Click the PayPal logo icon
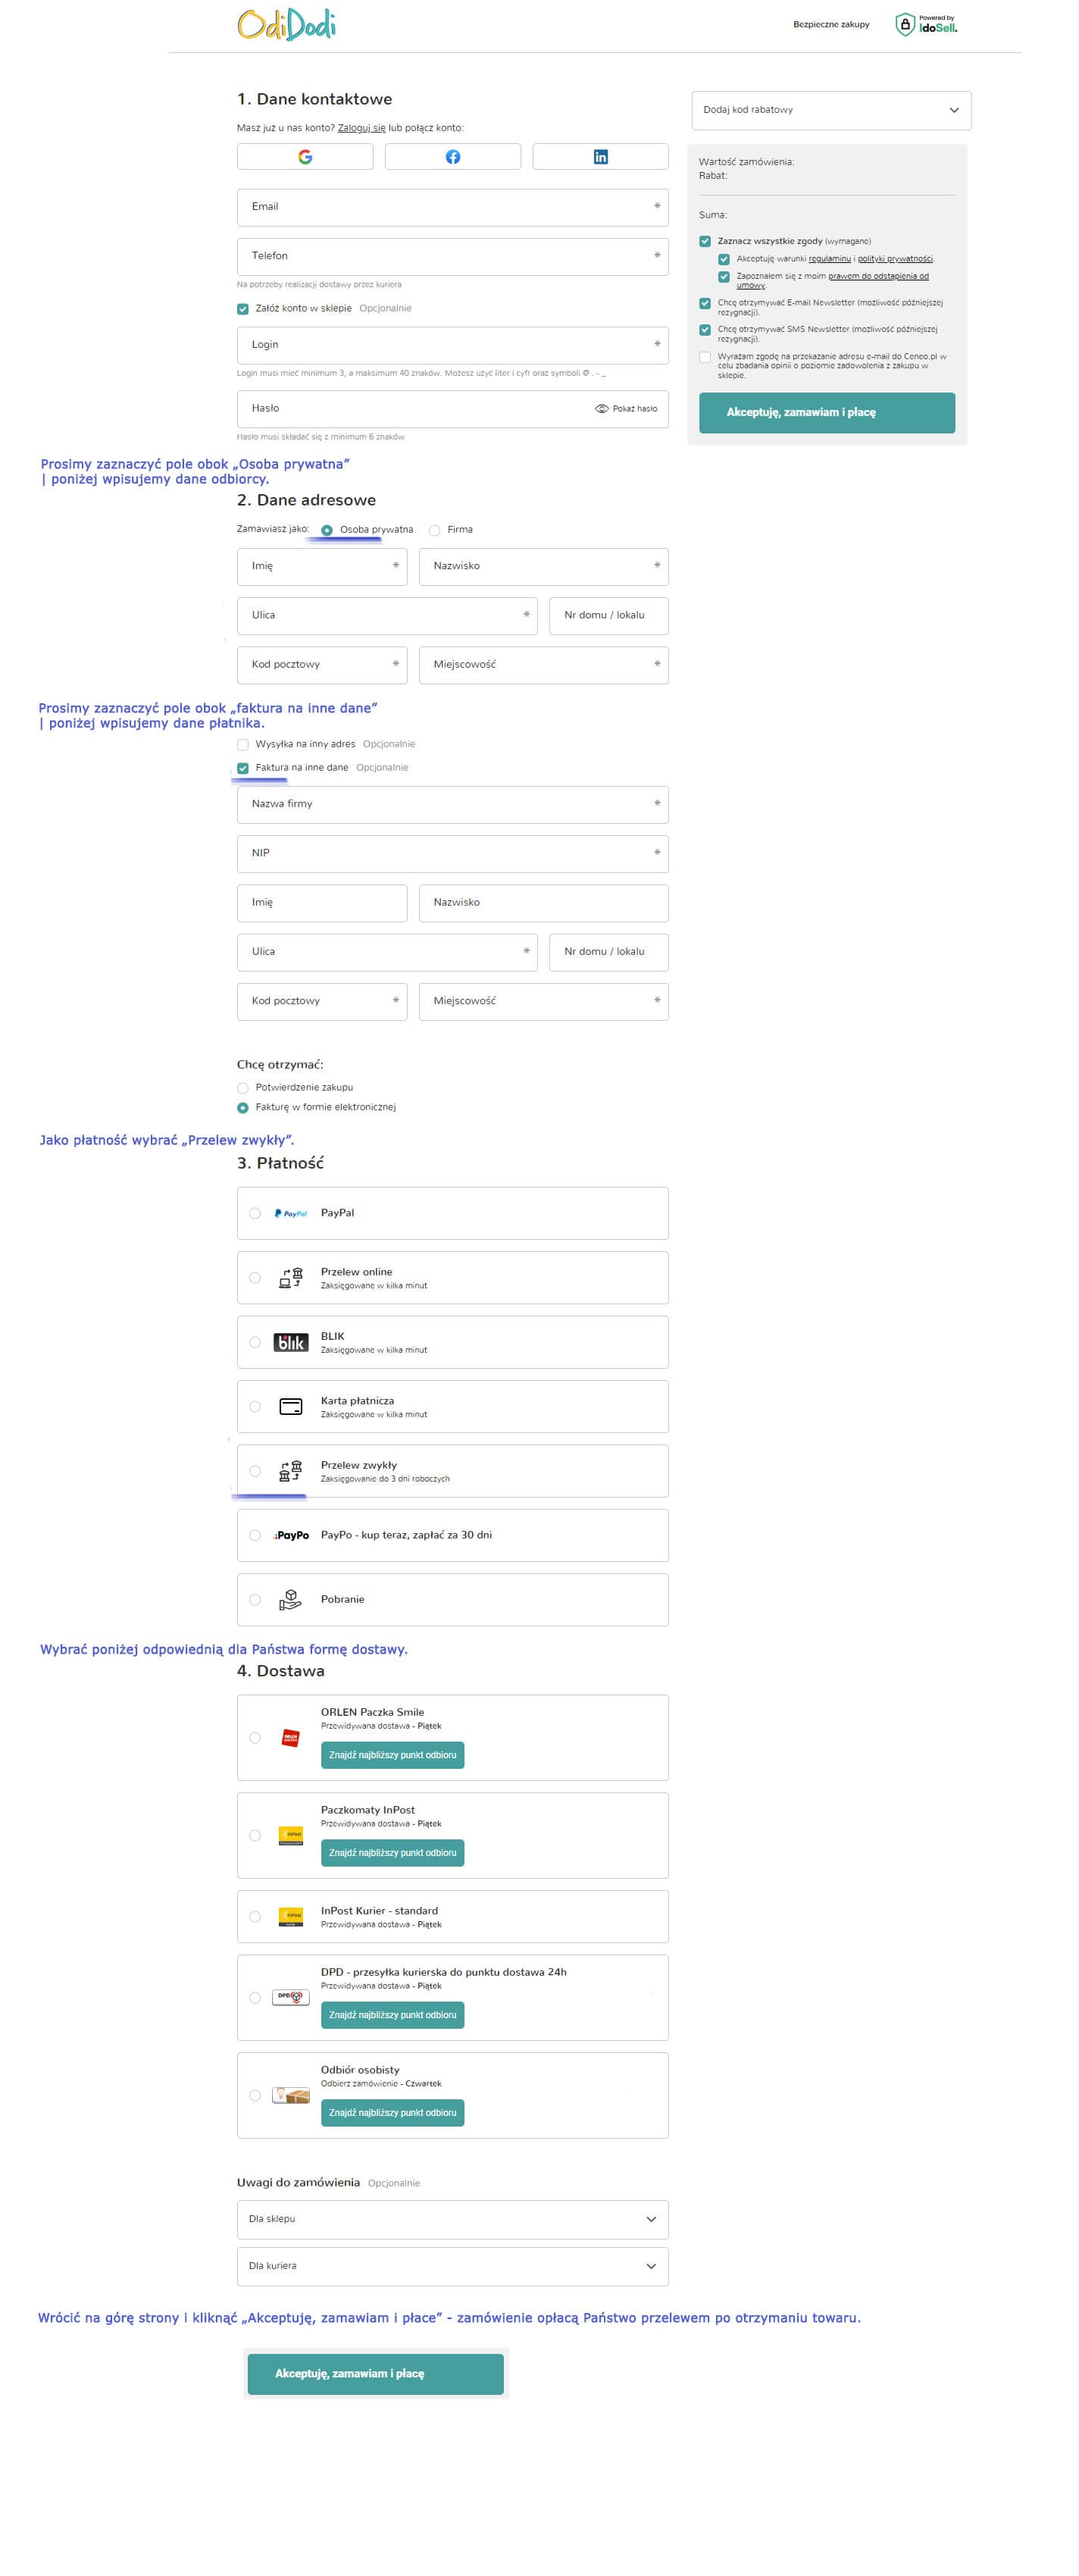This screenshot has height=2576, width=1079. pyautogui.click(x=291, y=1213)
